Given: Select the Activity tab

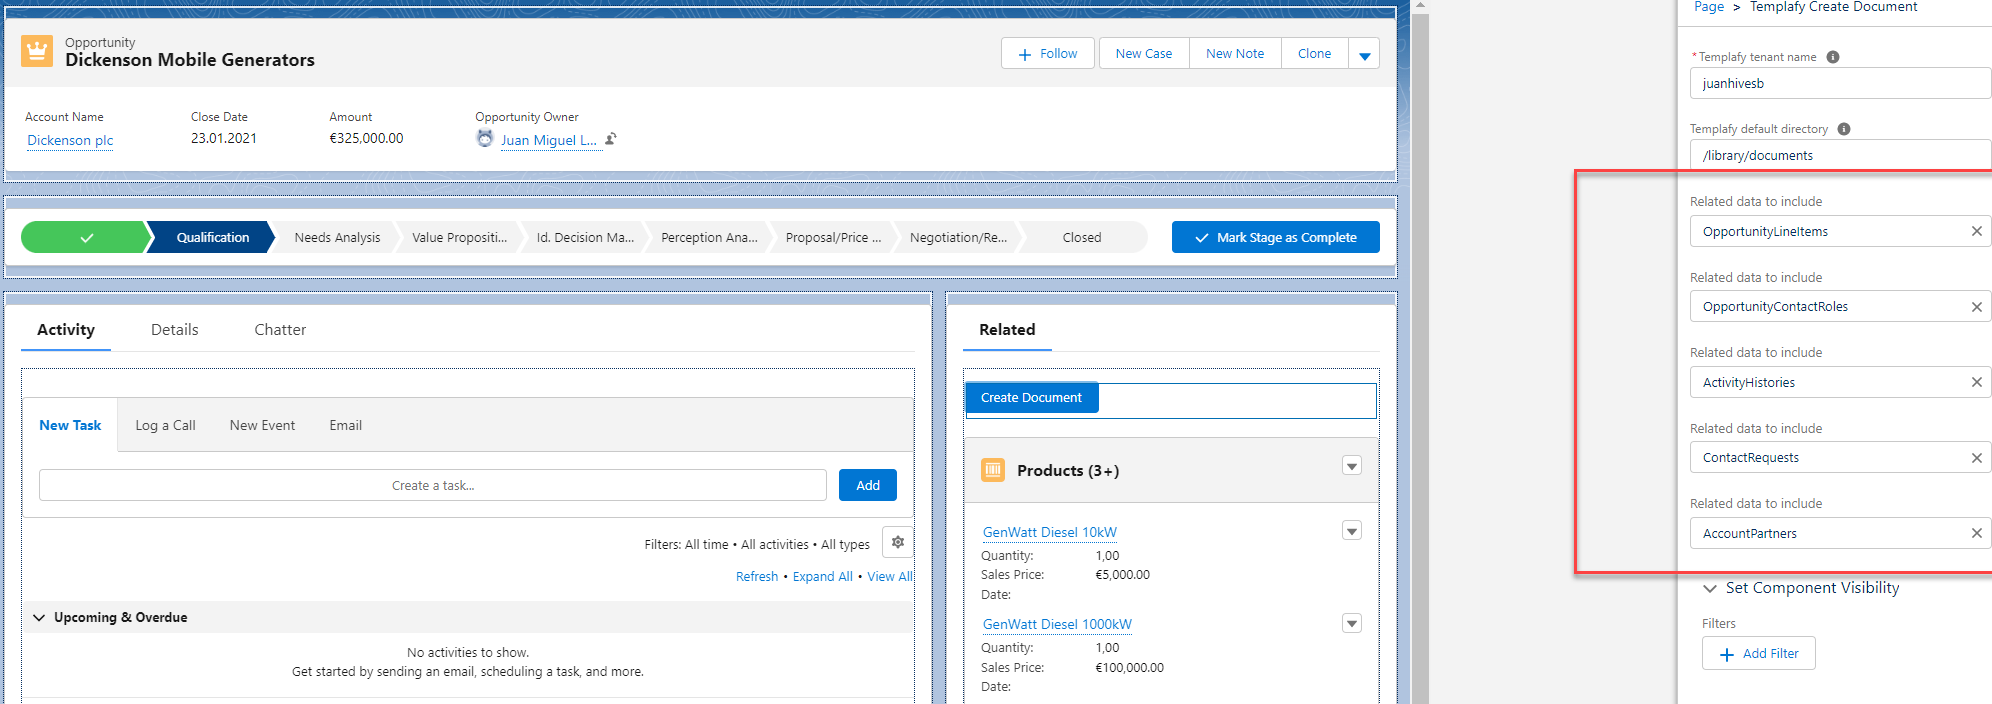Looking at the screenshot, I should (x=66, y=330).
